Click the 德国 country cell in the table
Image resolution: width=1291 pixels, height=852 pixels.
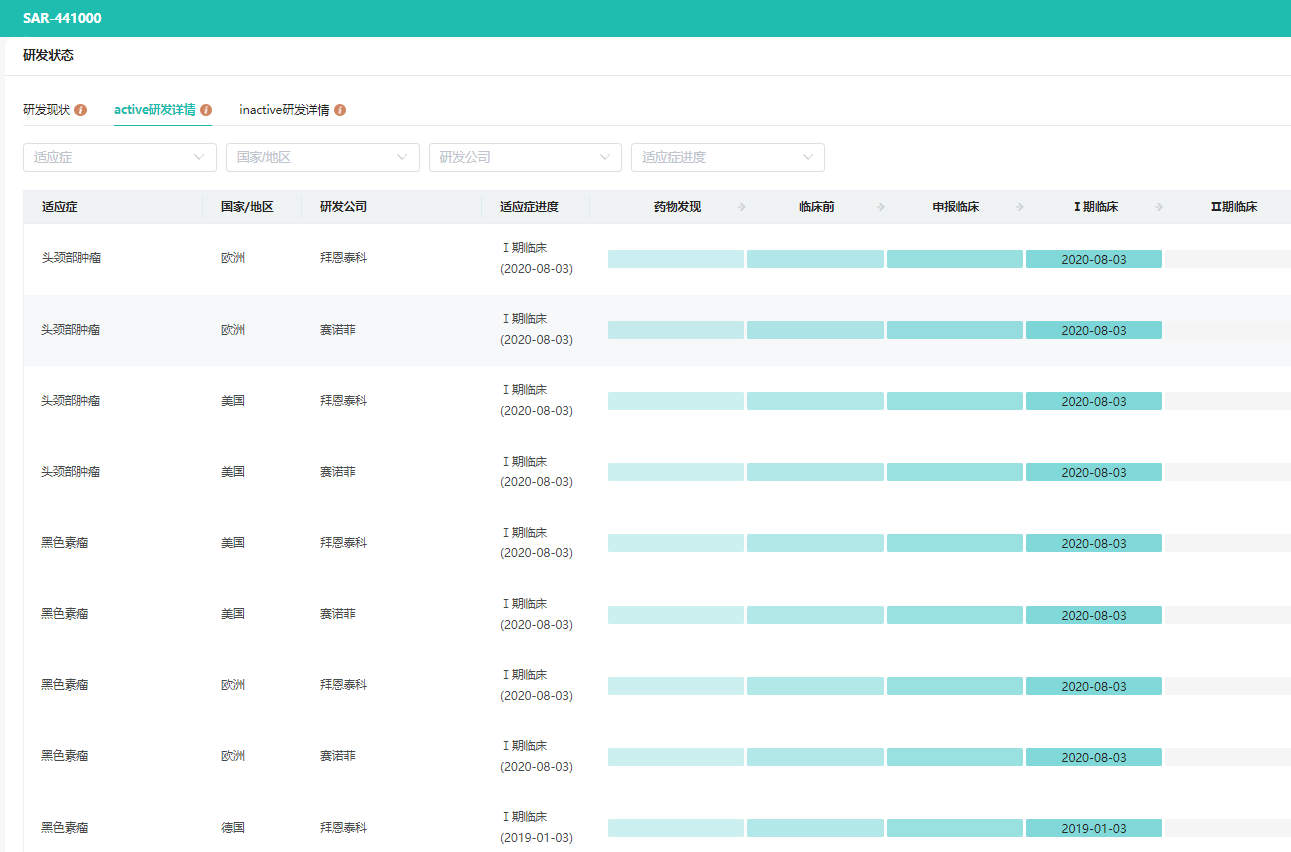[x=233, y=828]
